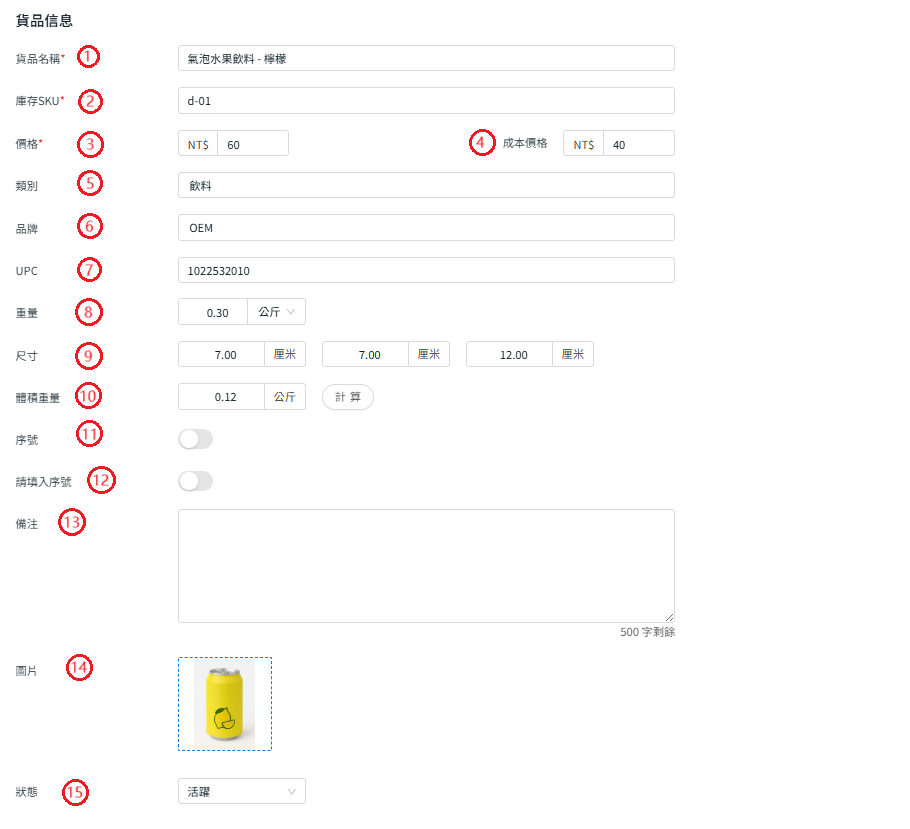The image size is (910, 829).
Task: Click the red circled number 14 marker
Action: pos(79,668)
